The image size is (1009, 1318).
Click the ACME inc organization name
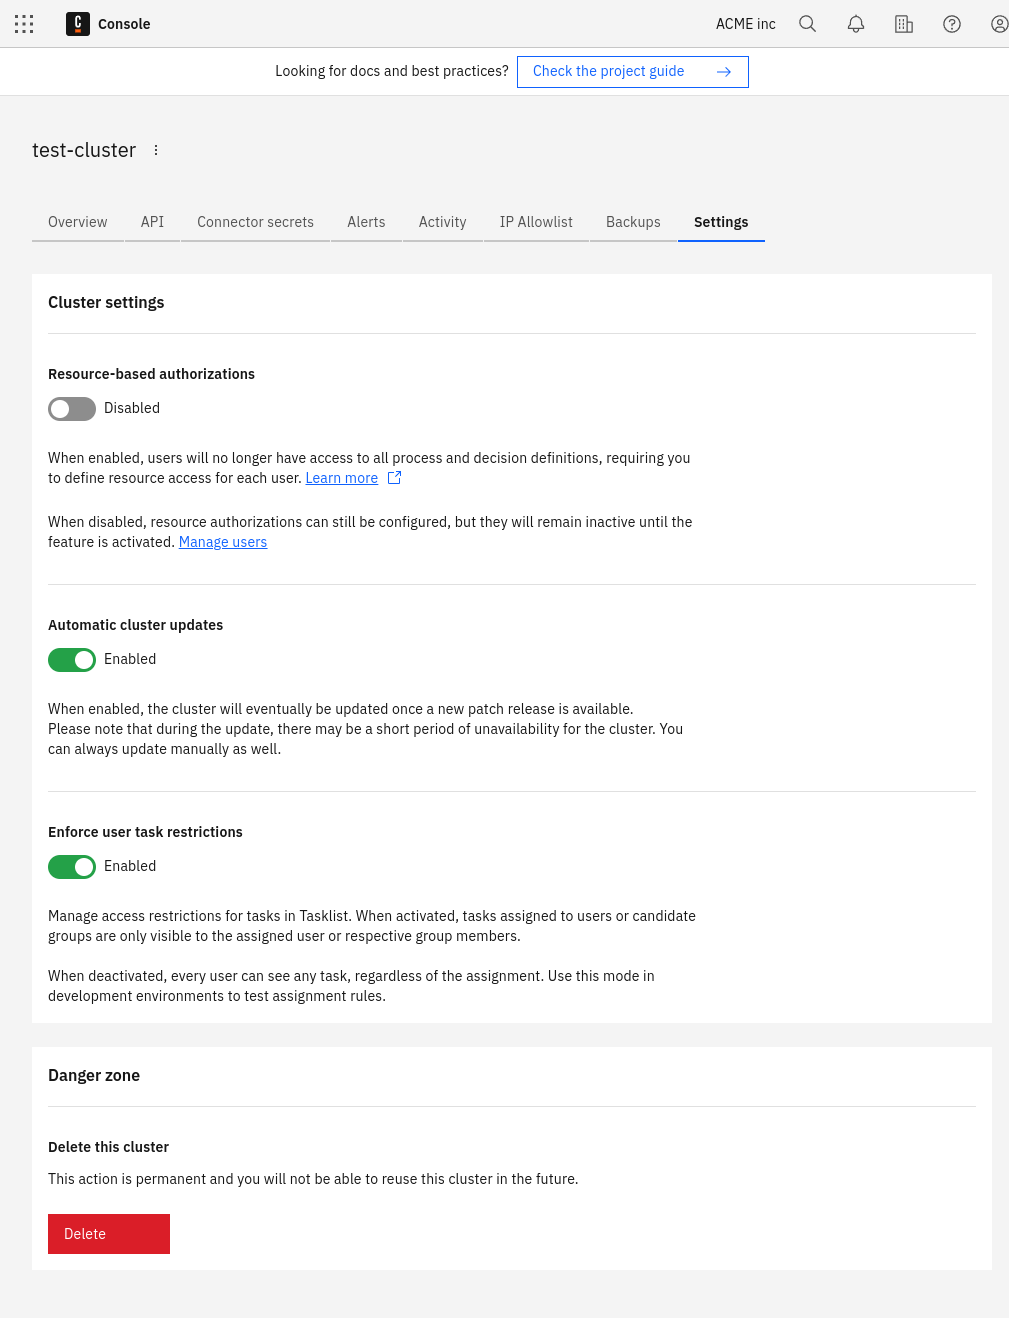pyautogui.click(x=745, y=24)
